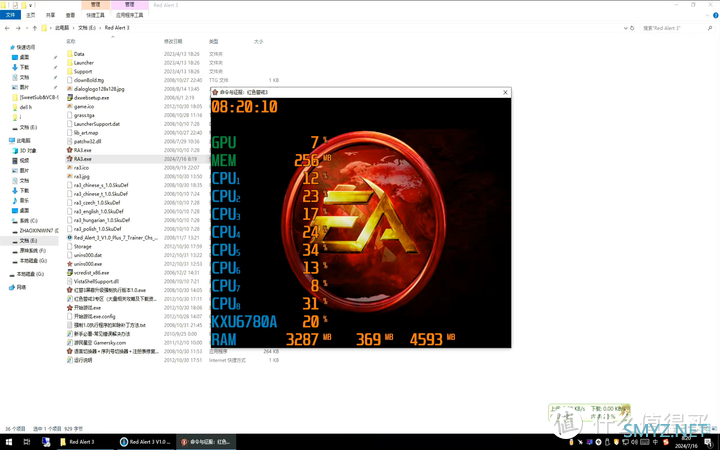Image resolution: width=720 pixels, height=450 pixels.
Task: Open the quick access toolbar dropdown
Action: pos(31,5)
